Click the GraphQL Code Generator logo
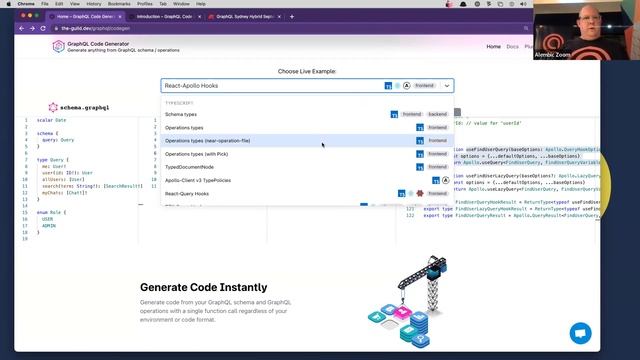The width and height of the screenshot is (640, 360). [x=59, y=47]
